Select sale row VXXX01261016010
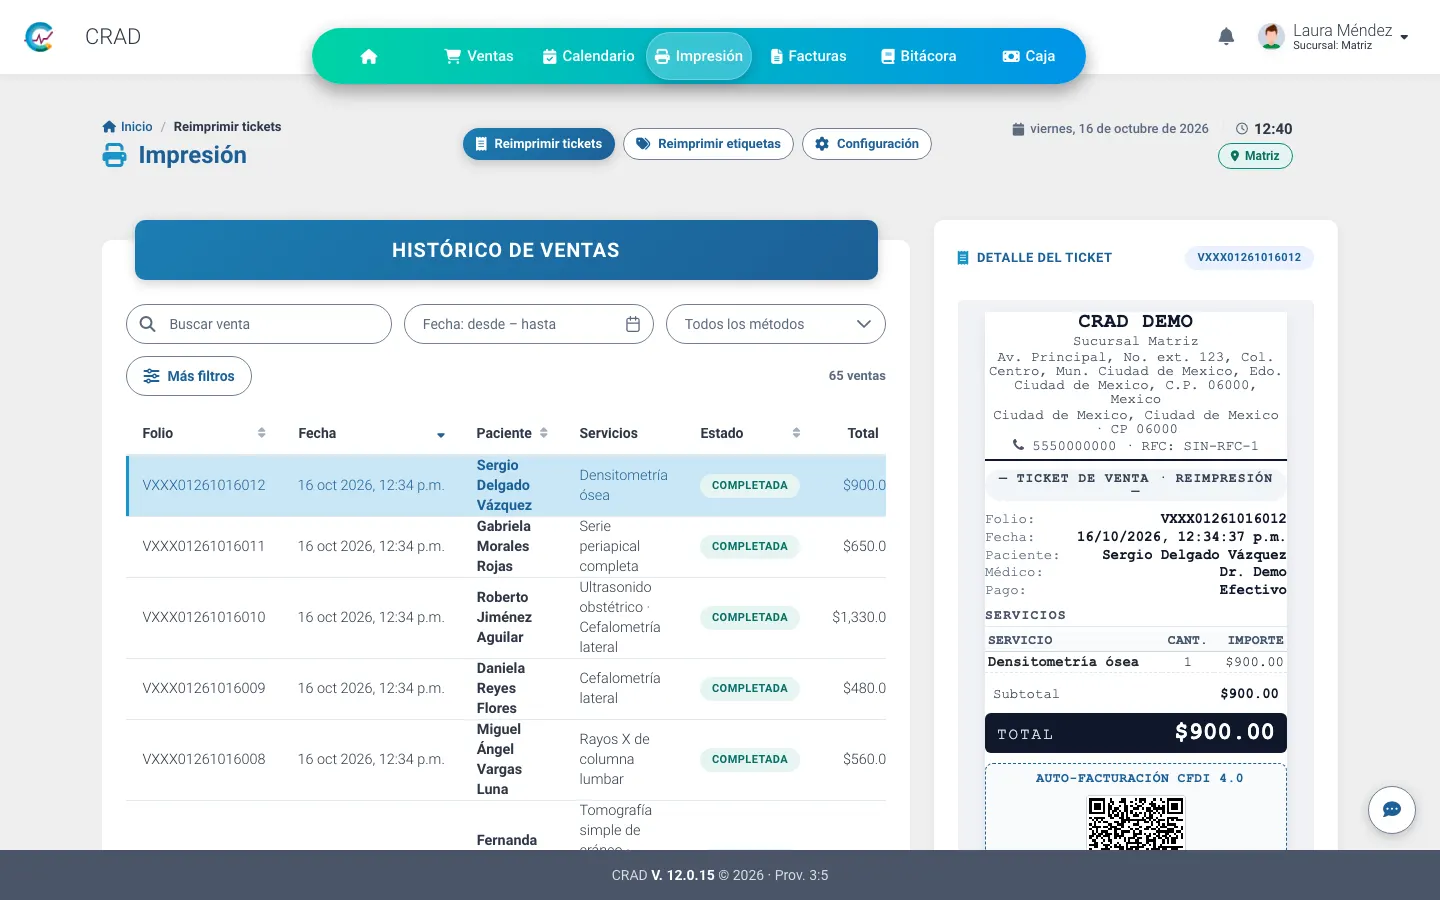This screenshot has height=900, width=1440. [506, 617]
